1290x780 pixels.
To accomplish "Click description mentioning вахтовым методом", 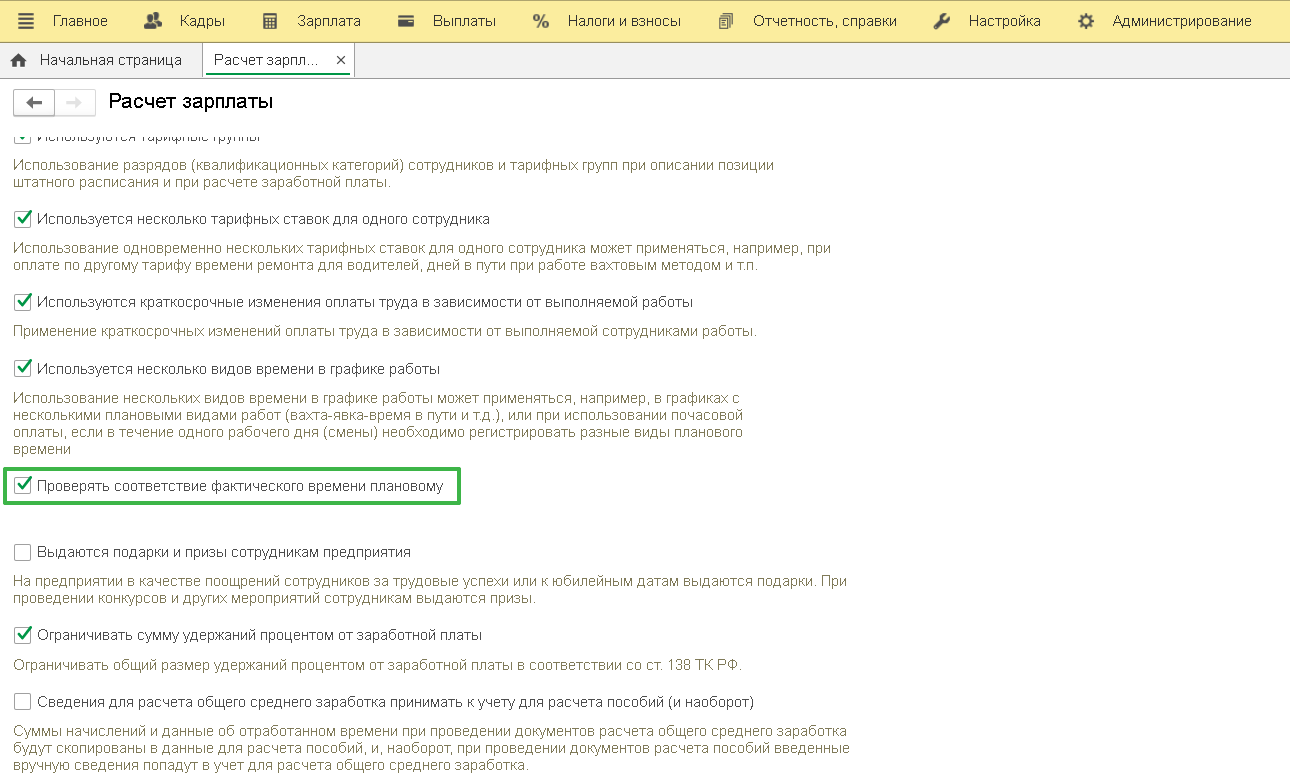I will 422,256.
